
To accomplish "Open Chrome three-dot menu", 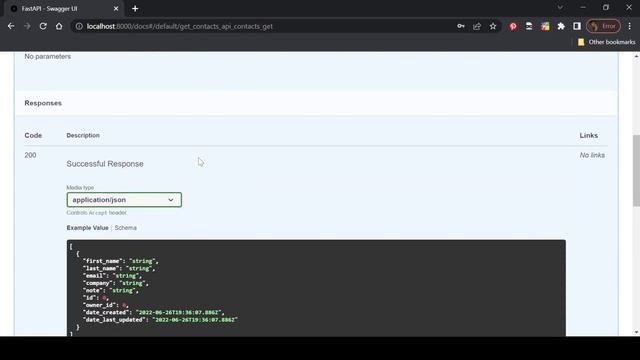I will [x=629, y=26].
